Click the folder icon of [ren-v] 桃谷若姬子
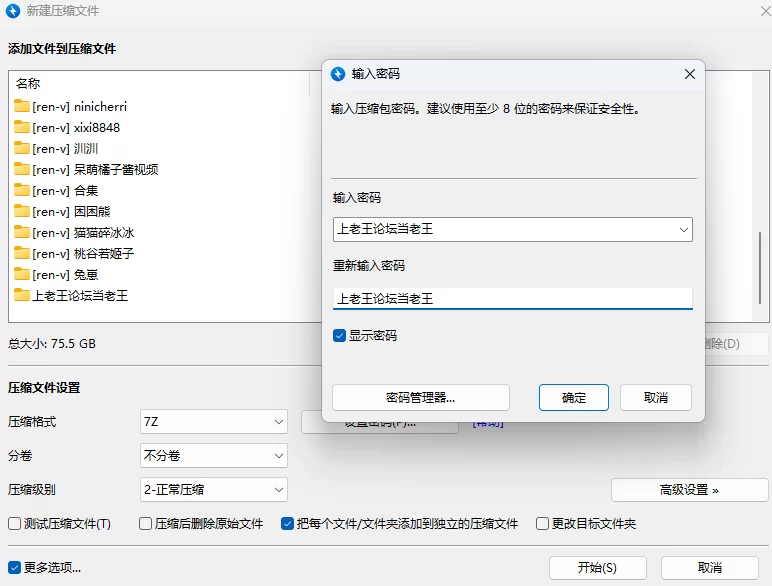This screenshot has width=772, height=586. [22, 253]
